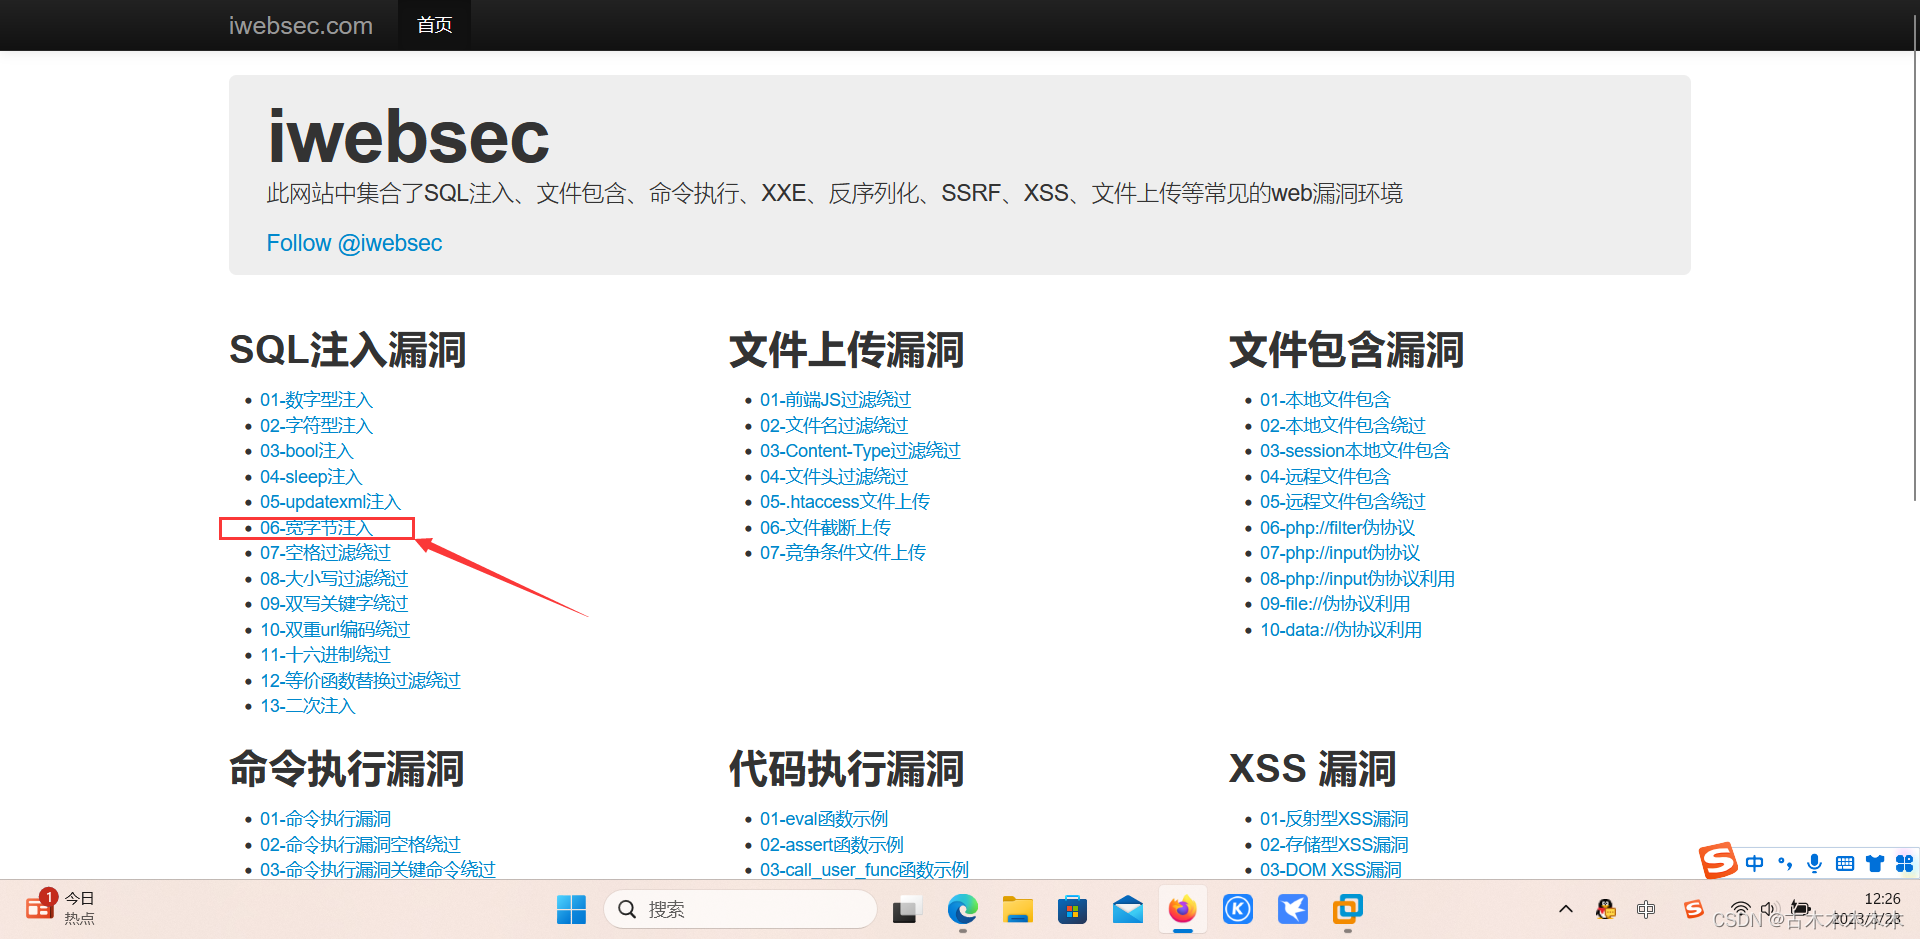Open the Microsoft Store app

tap(1072, 909)
